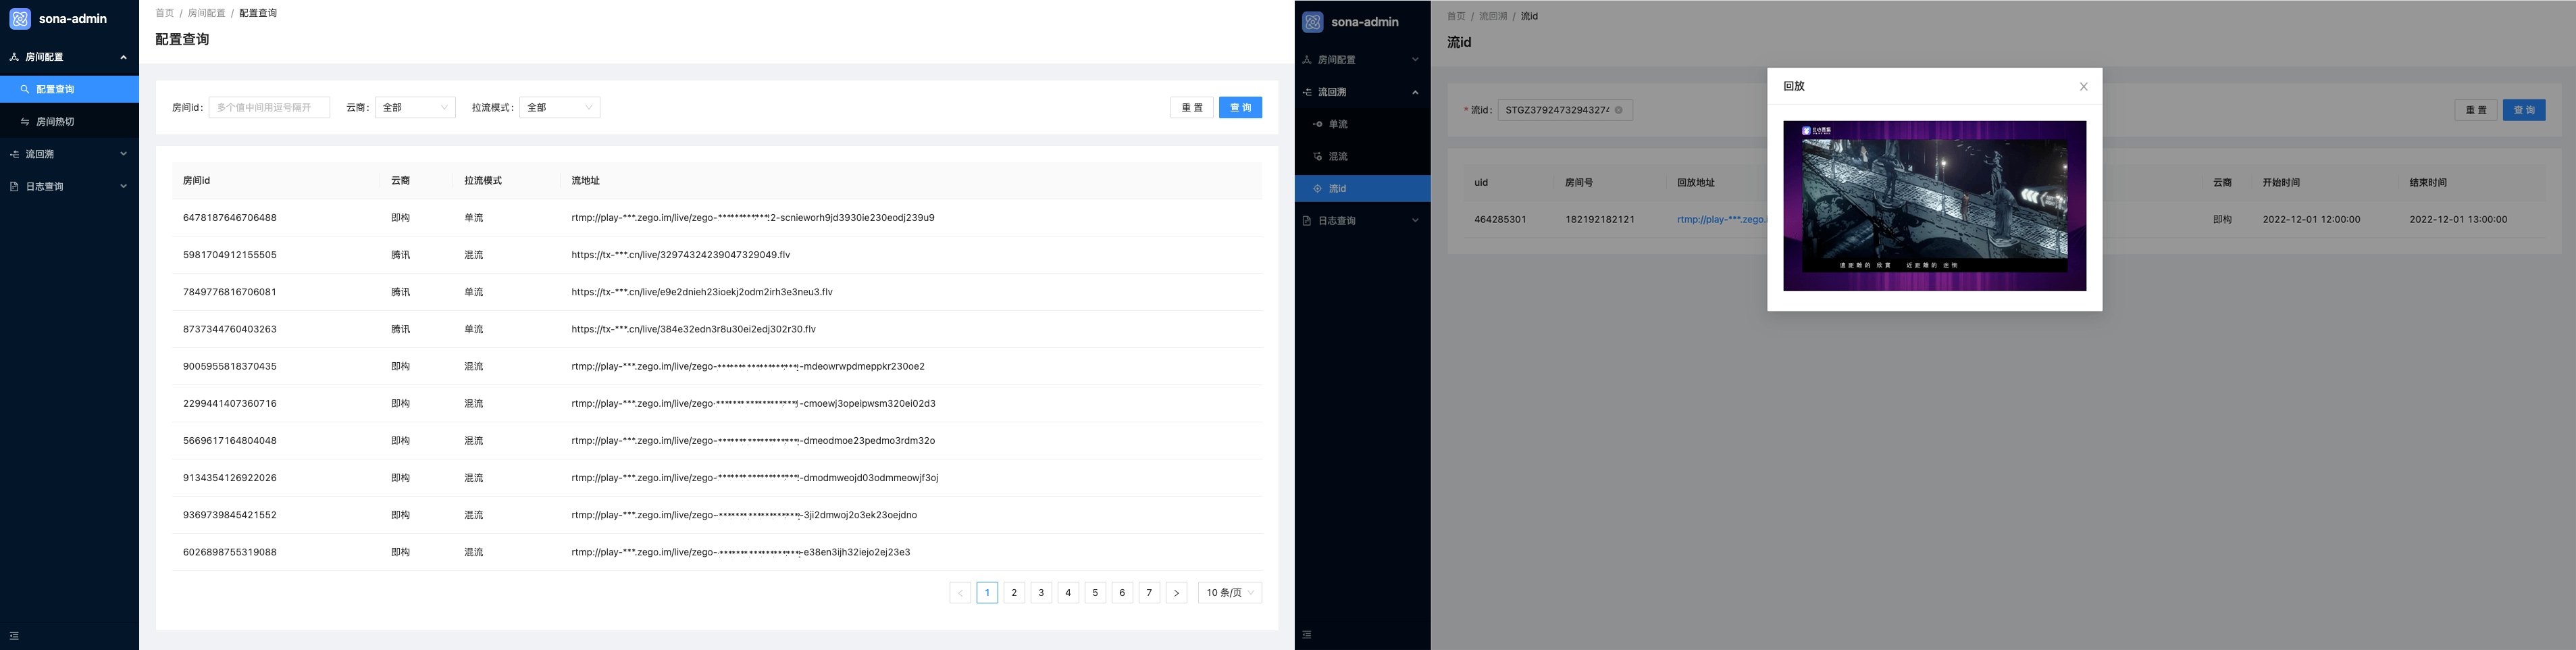Image resolution: width=2576 pixels, height=650 pixels.
Task: Click the 重置 button in left window
Action: point(1192,108)
